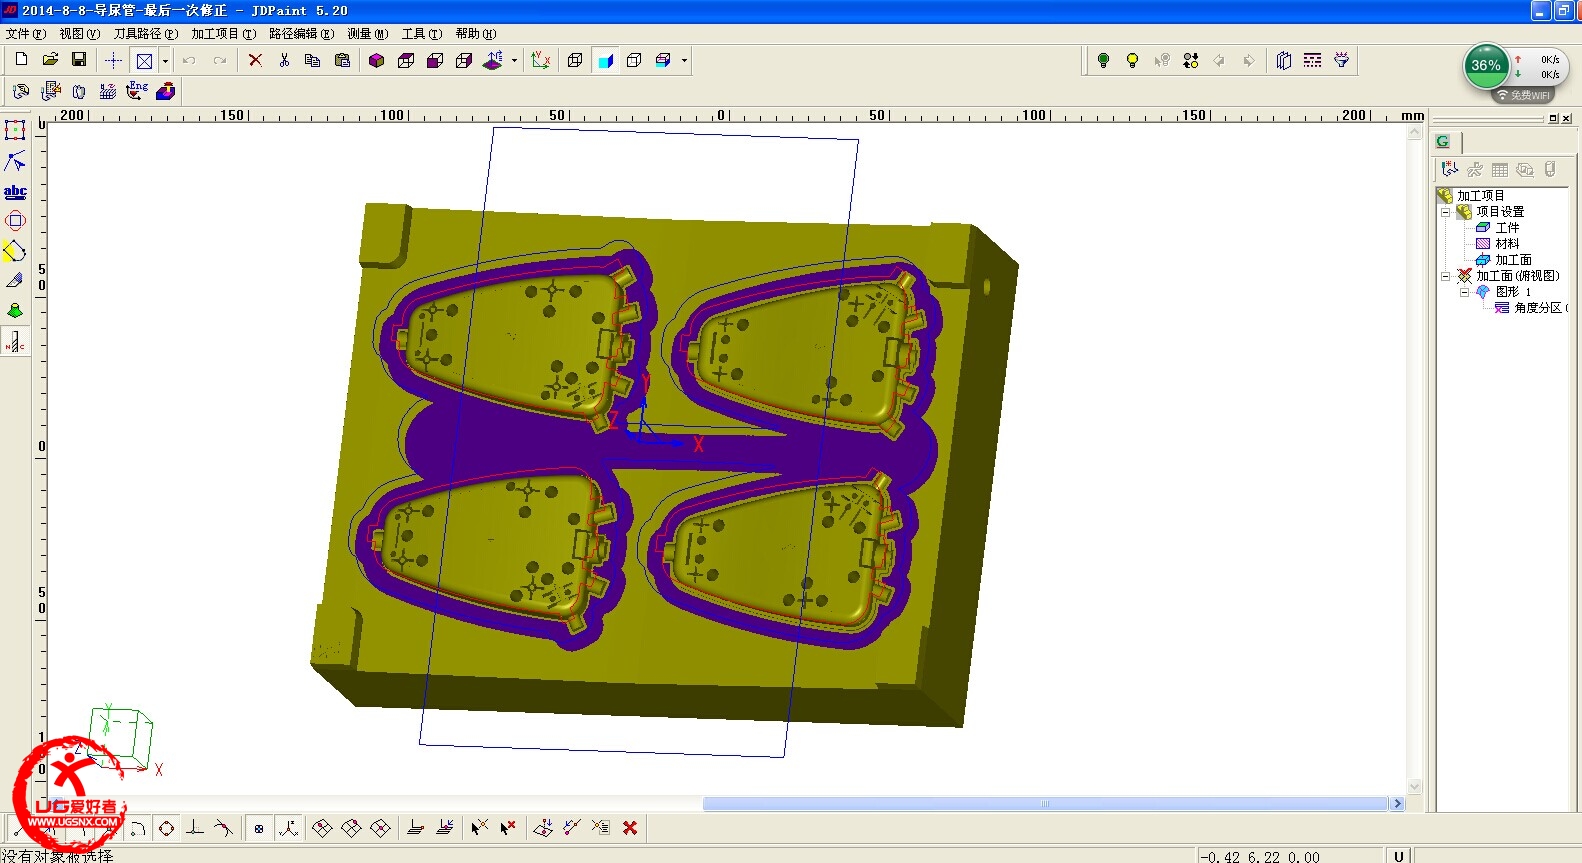Click the blue open-book icon in the right toolbar
The height and width of the screenshot is (863, 1582).
pyautogui.click(x=1284, y=60)
